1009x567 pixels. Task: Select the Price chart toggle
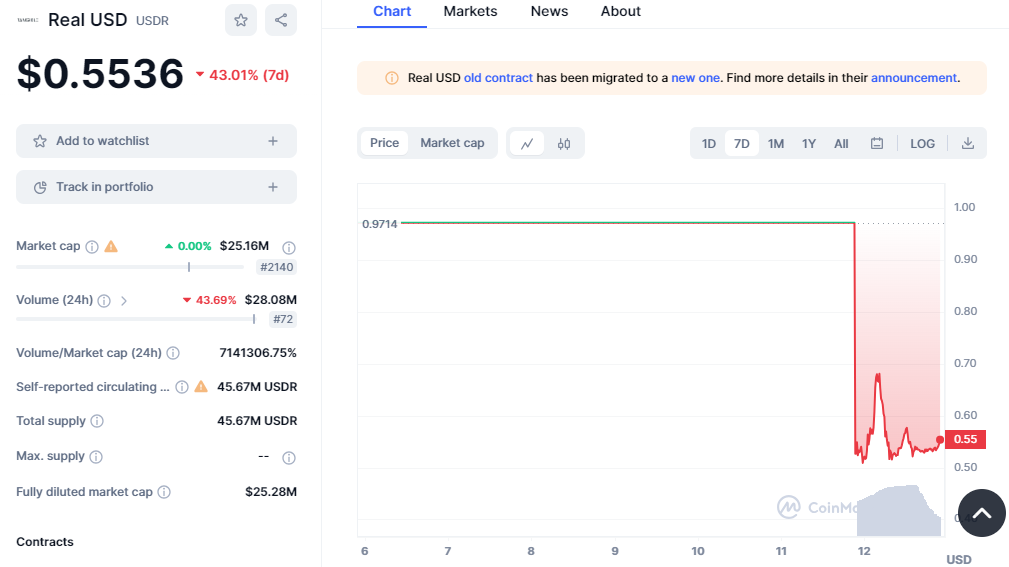(384, 143)
